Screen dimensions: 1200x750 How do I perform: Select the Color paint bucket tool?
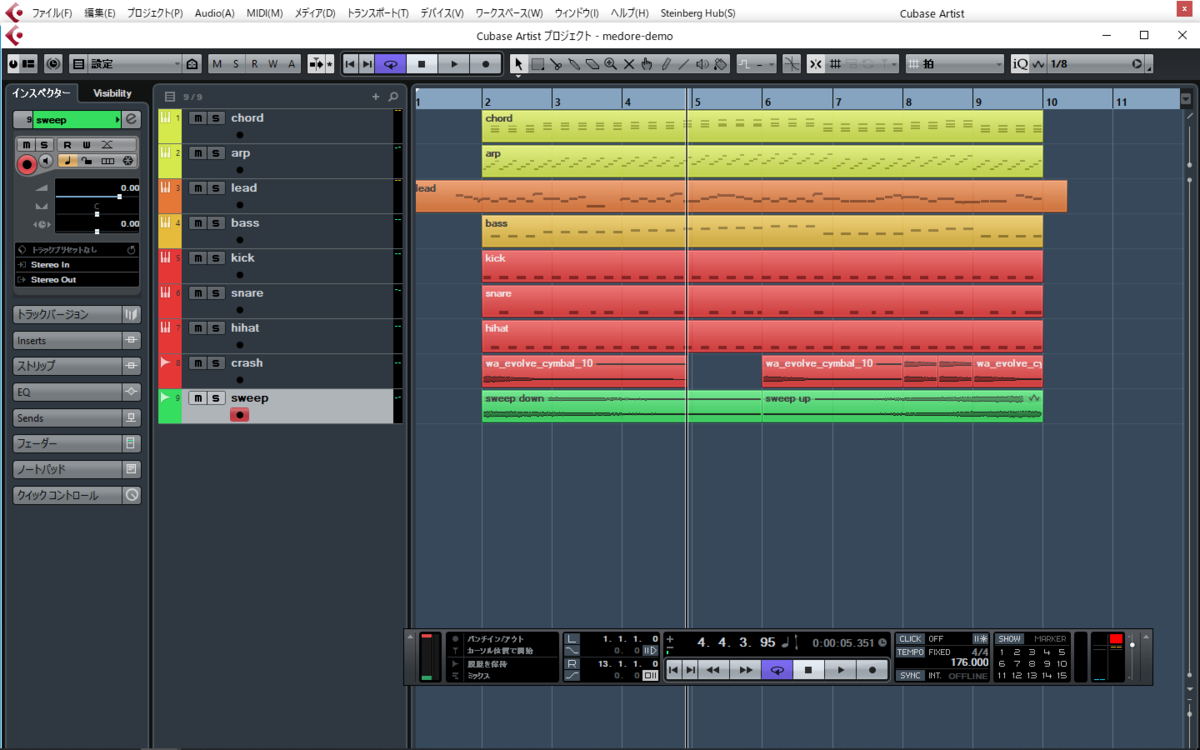coord(720,64)
